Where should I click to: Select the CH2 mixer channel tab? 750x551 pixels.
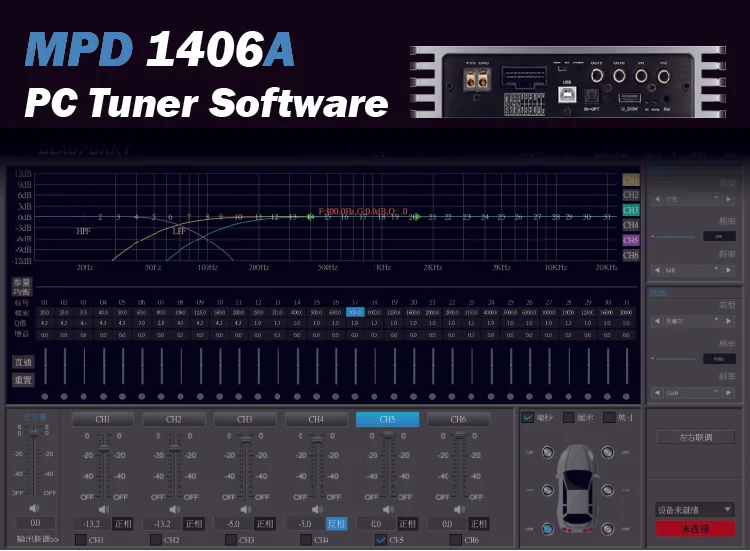pos(174,419)
